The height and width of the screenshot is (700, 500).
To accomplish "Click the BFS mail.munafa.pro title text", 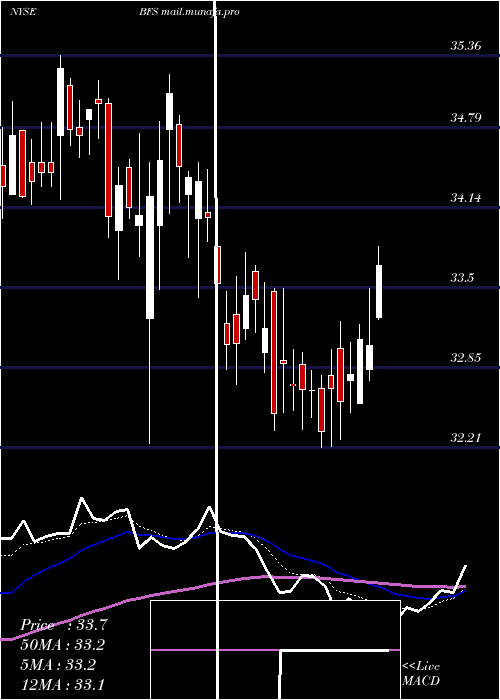I will [x=189, y=12].
